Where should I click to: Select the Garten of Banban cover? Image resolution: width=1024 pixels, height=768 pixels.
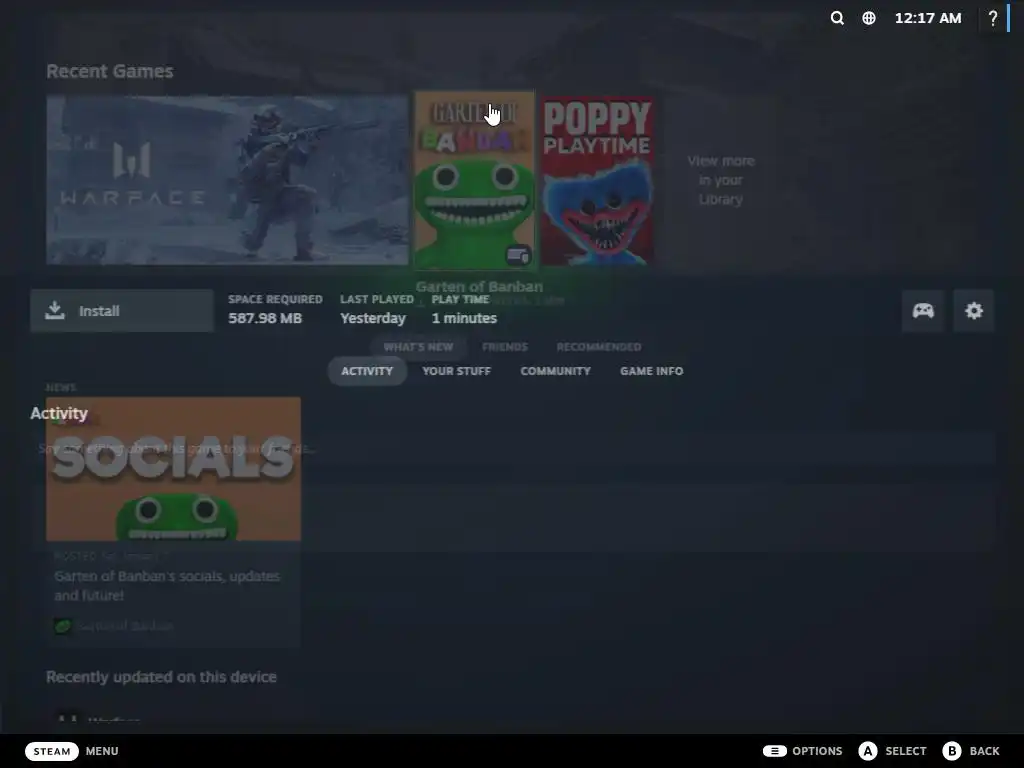click(475, 180)
